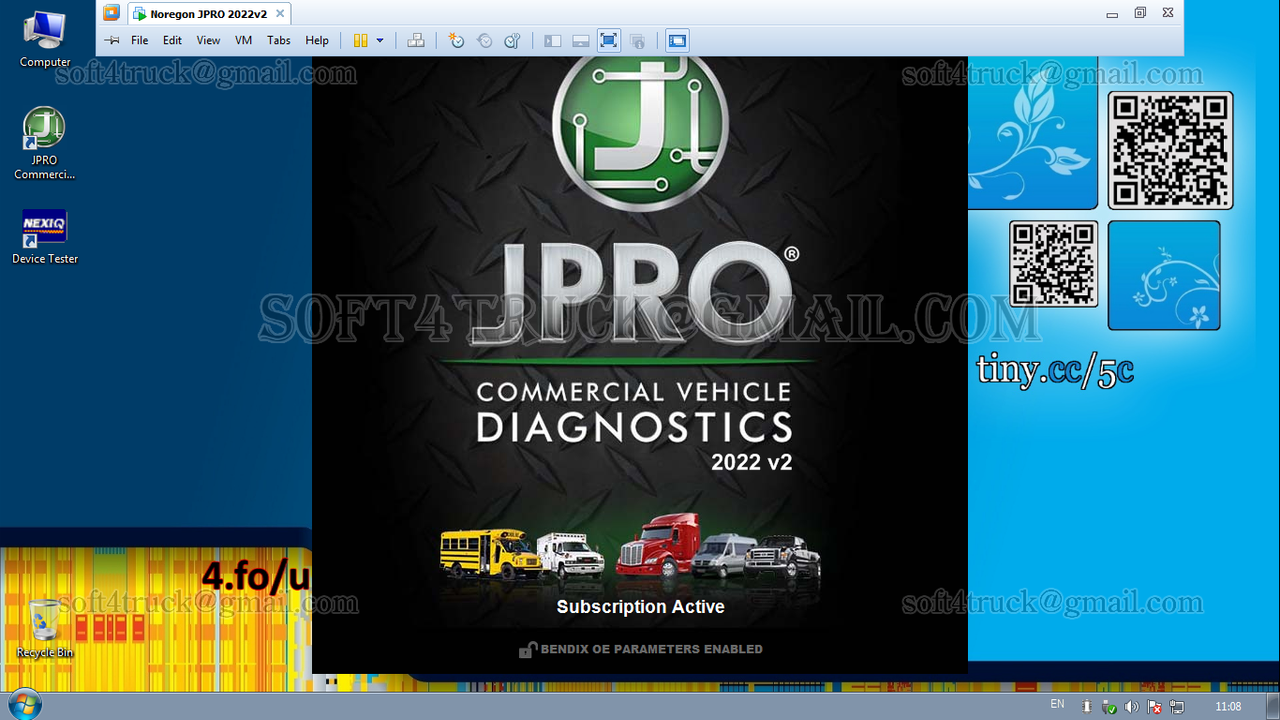Toggle the thumbnail bar icon in the toolbar
This screenshot has width=1280, height=720.
[580, 40]
